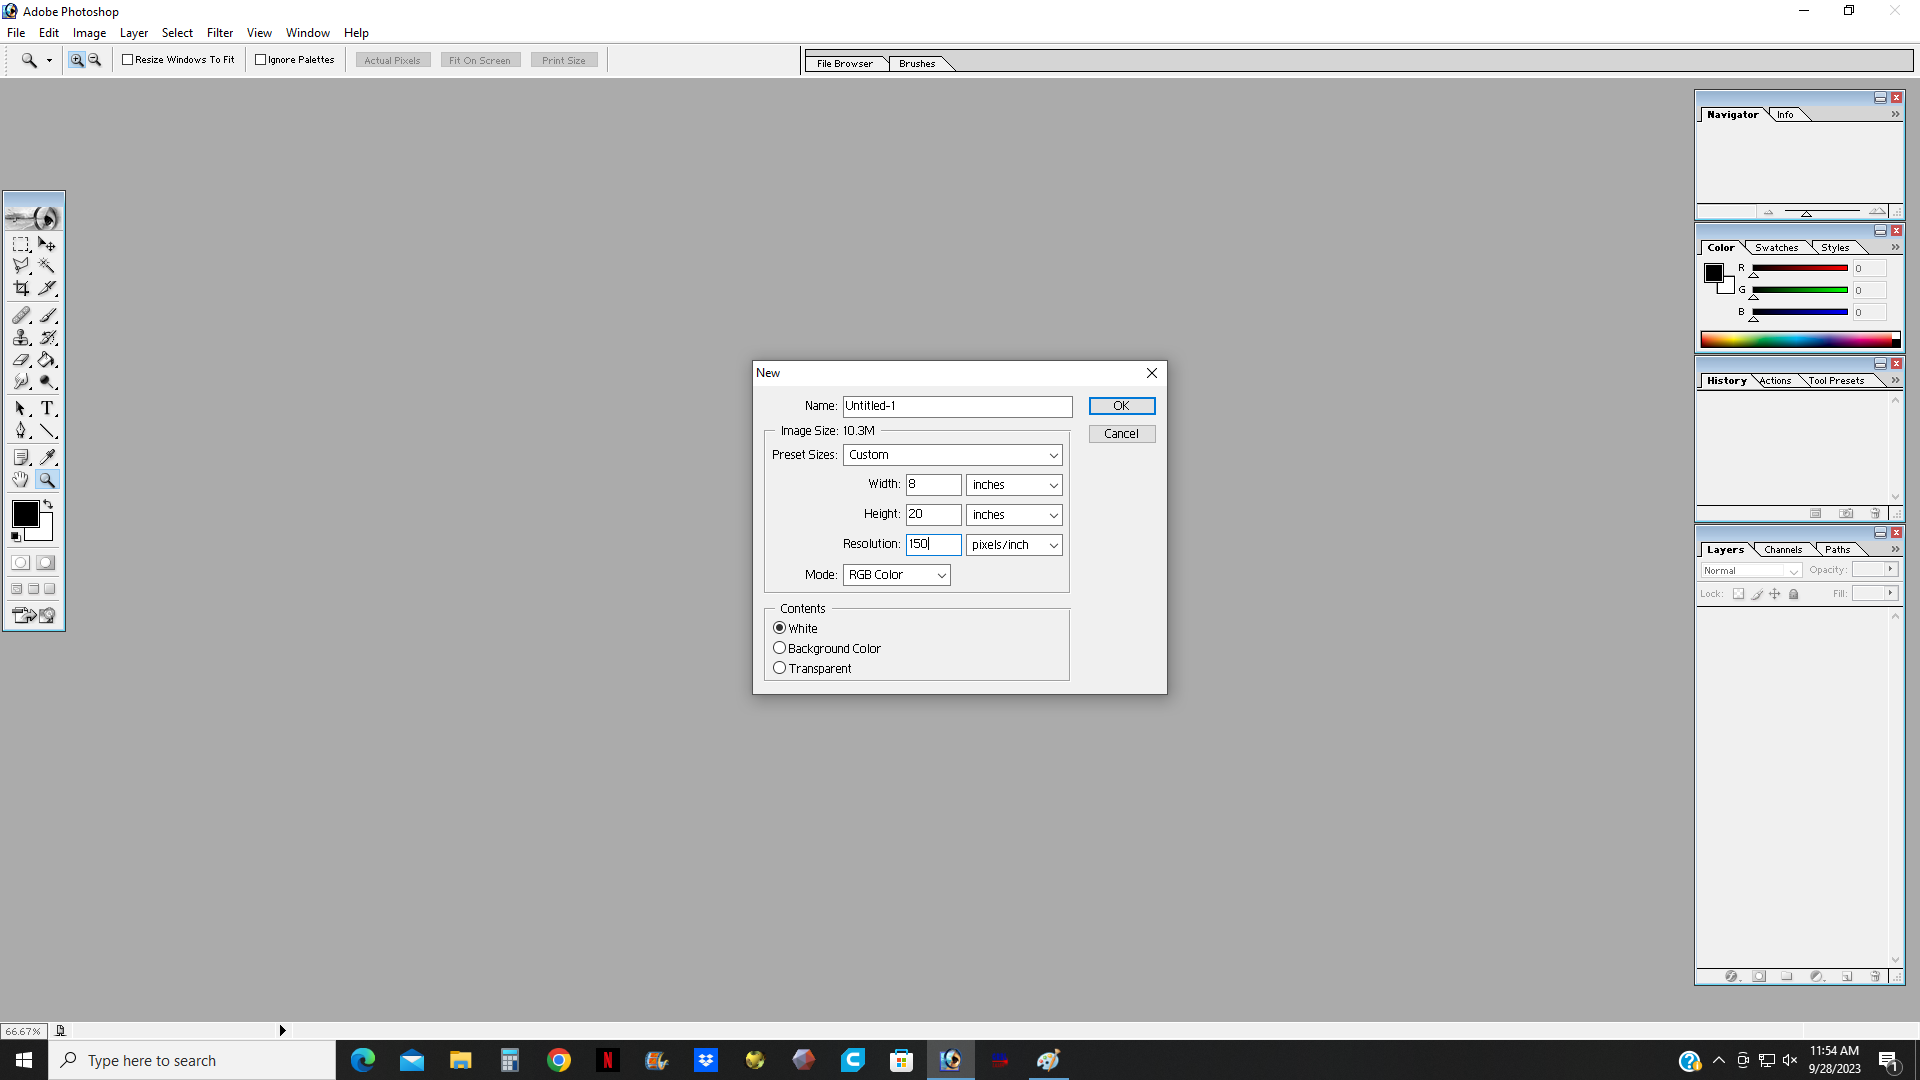The width and height of the screenshot is (1920, 1080).
Task: Click the Name text field
Action: [957, 406]
